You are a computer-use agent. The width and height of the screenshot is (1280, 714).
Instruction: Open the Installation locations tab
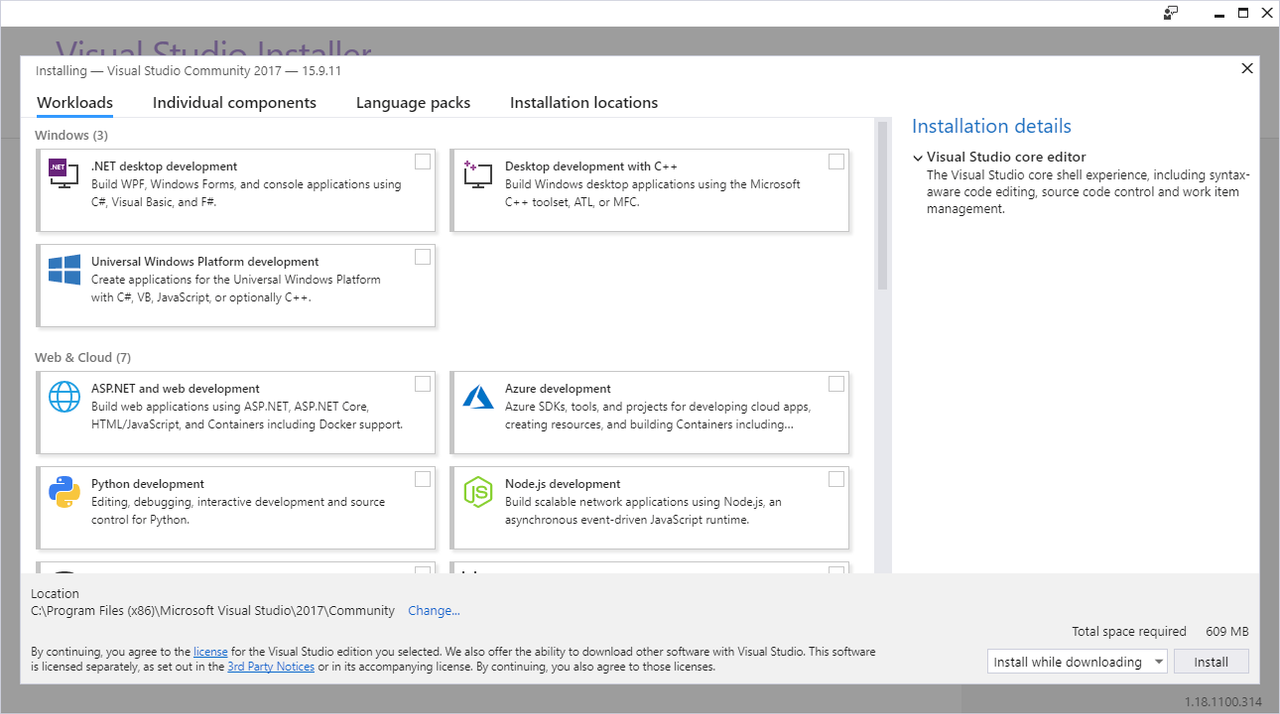[x=584, y=103]
